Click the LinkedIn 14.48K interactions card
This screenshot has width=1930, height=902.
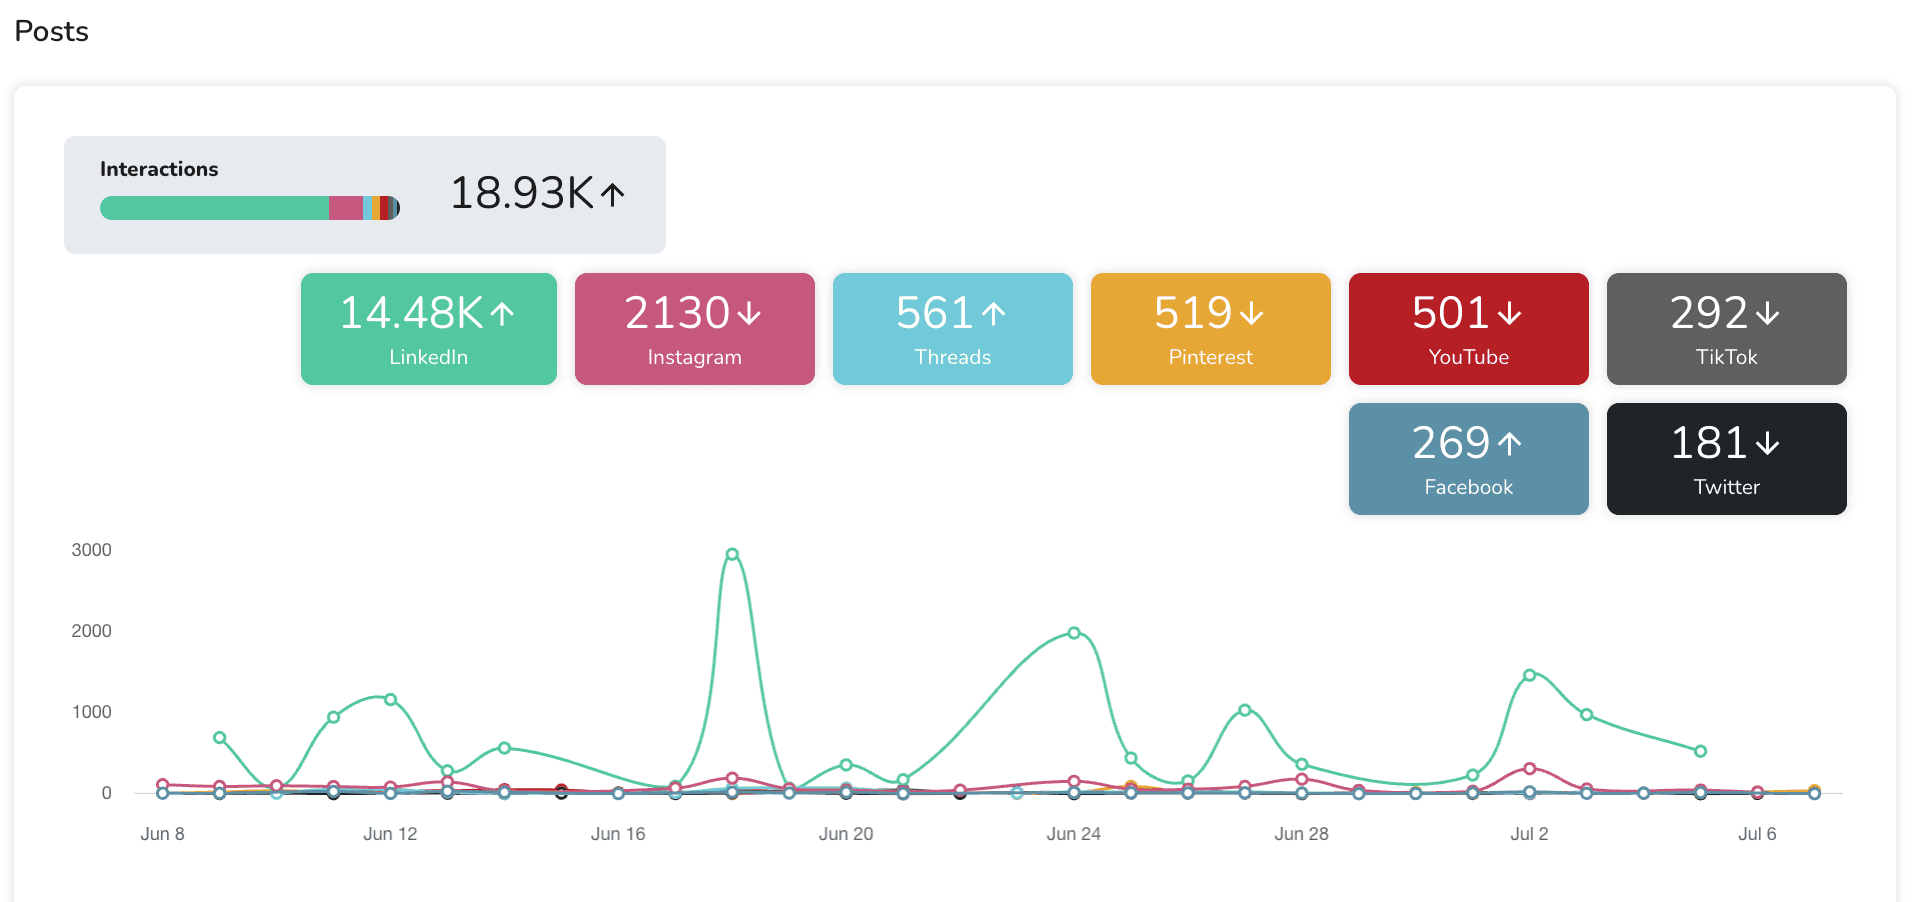pyautogui.click(x=428, y=329)
